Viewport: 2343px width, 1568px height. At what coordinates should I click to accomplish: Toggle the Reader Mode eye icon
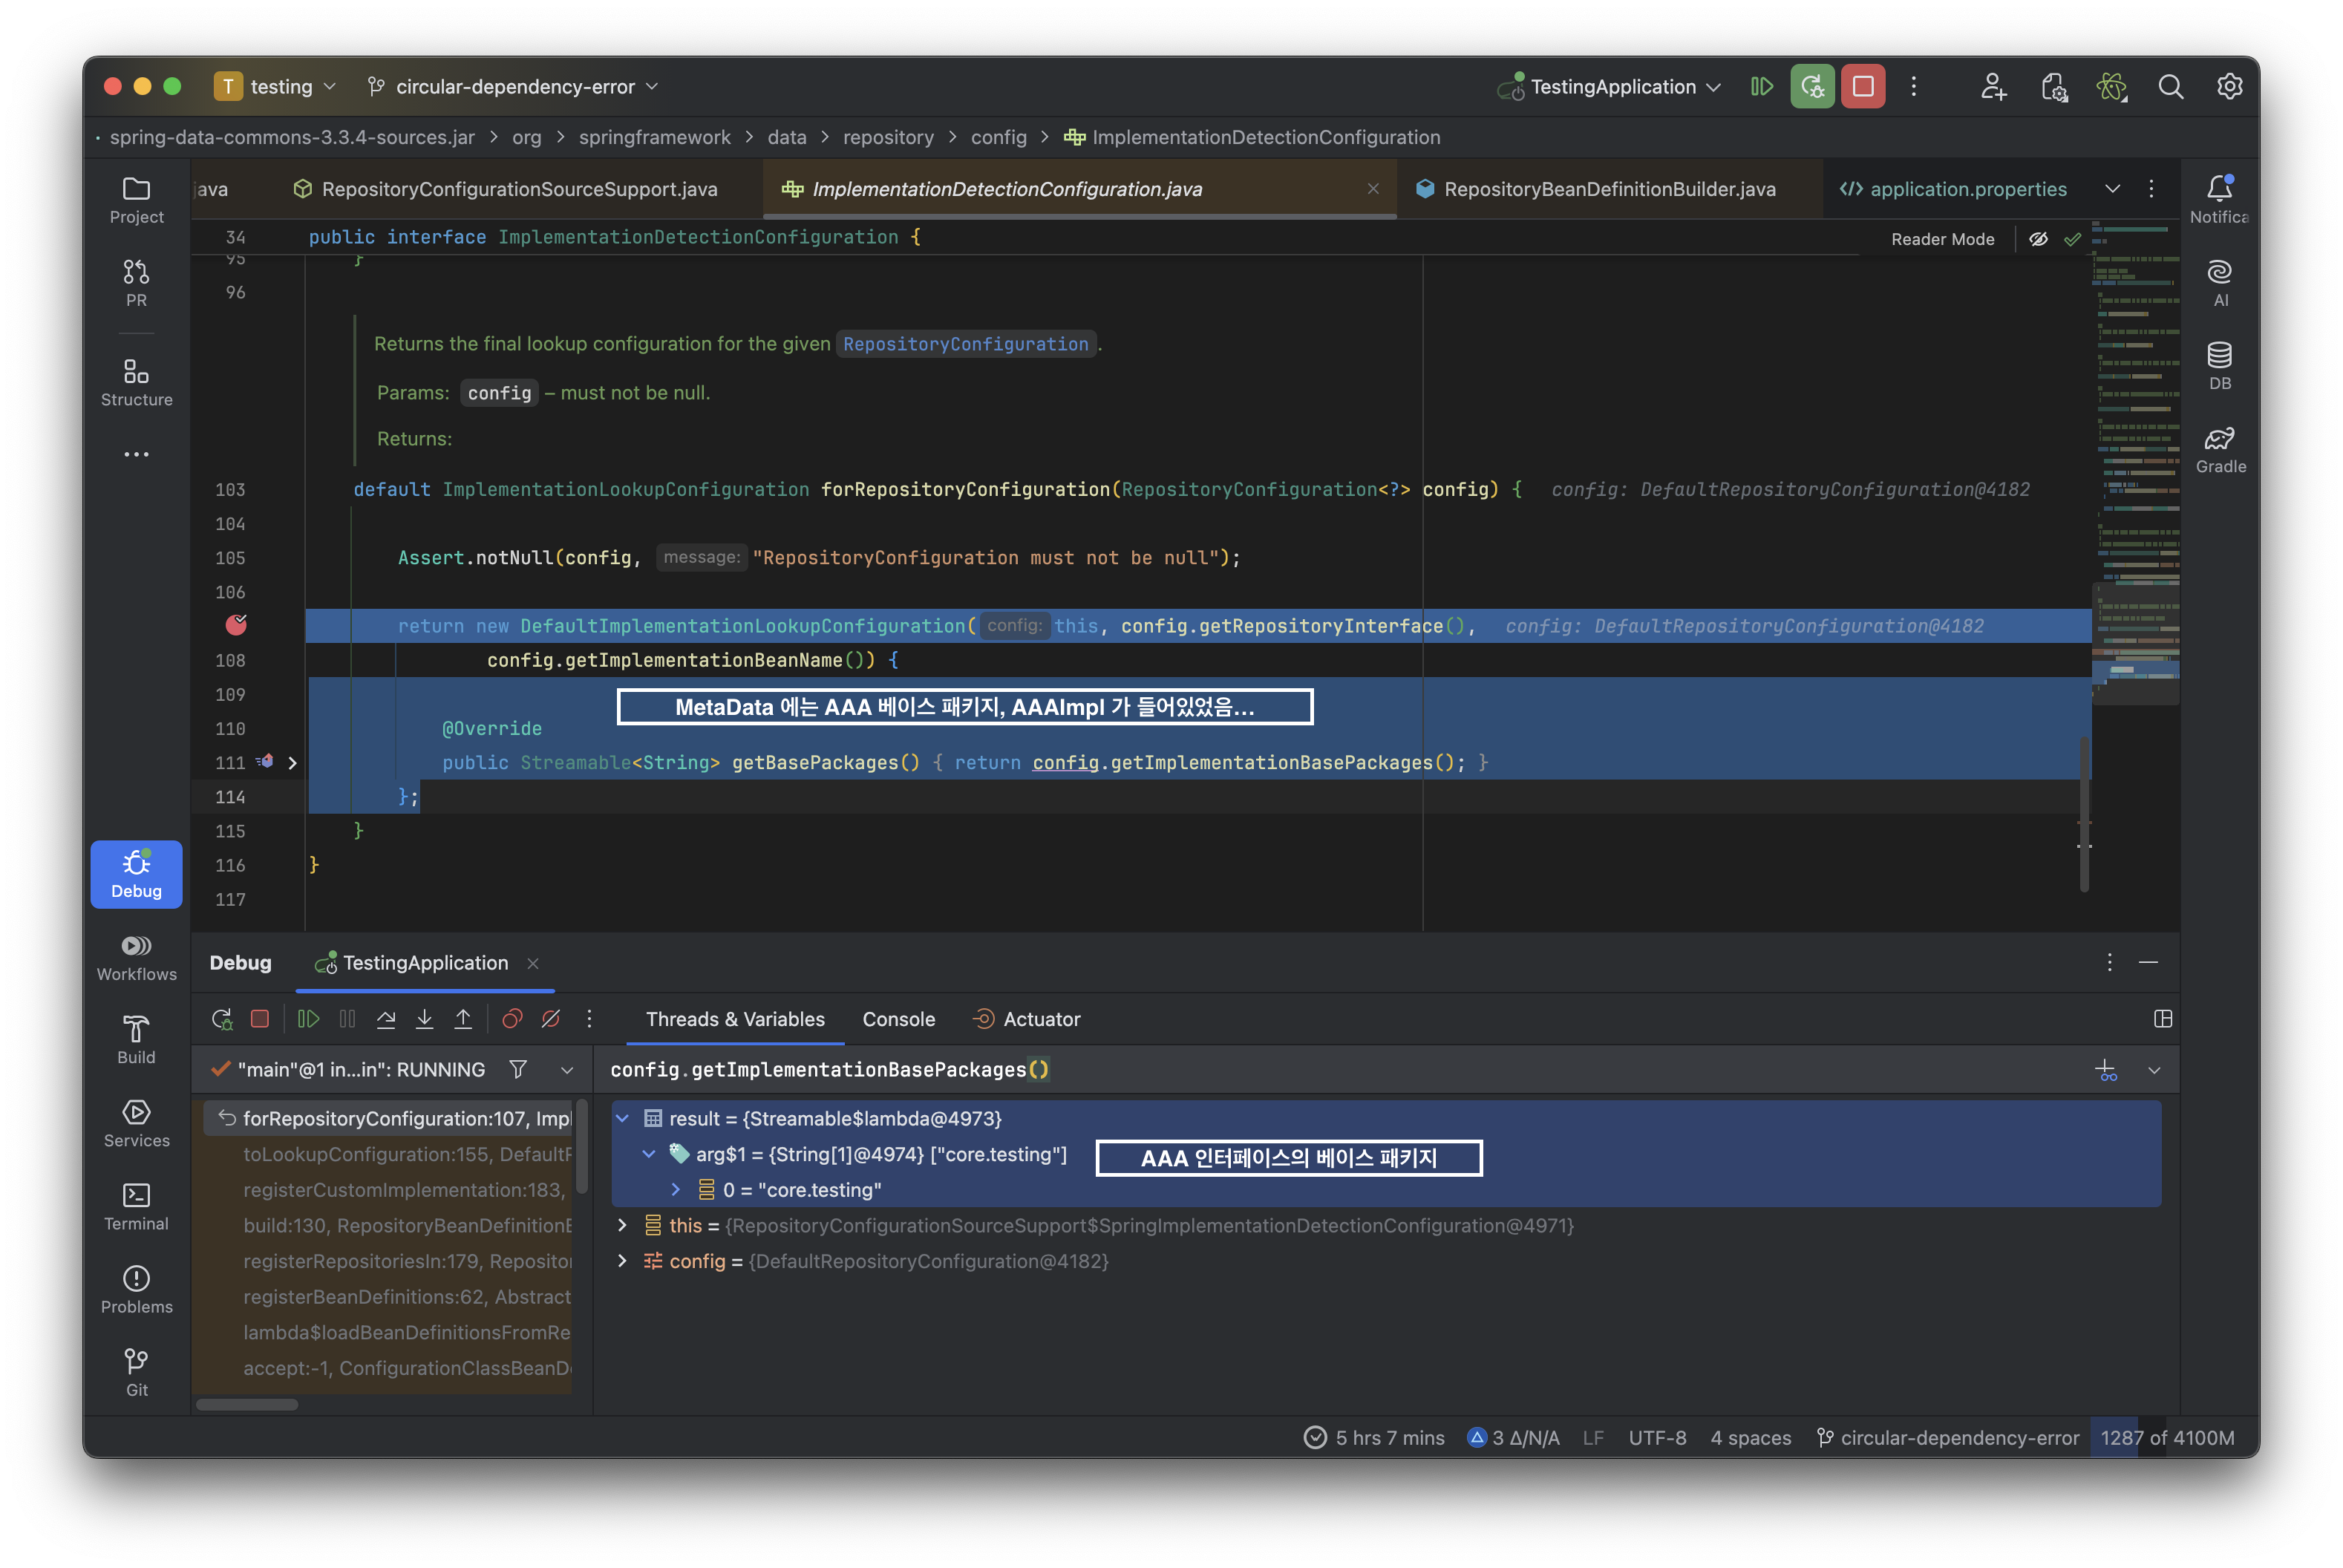(x=2038, y=239)
